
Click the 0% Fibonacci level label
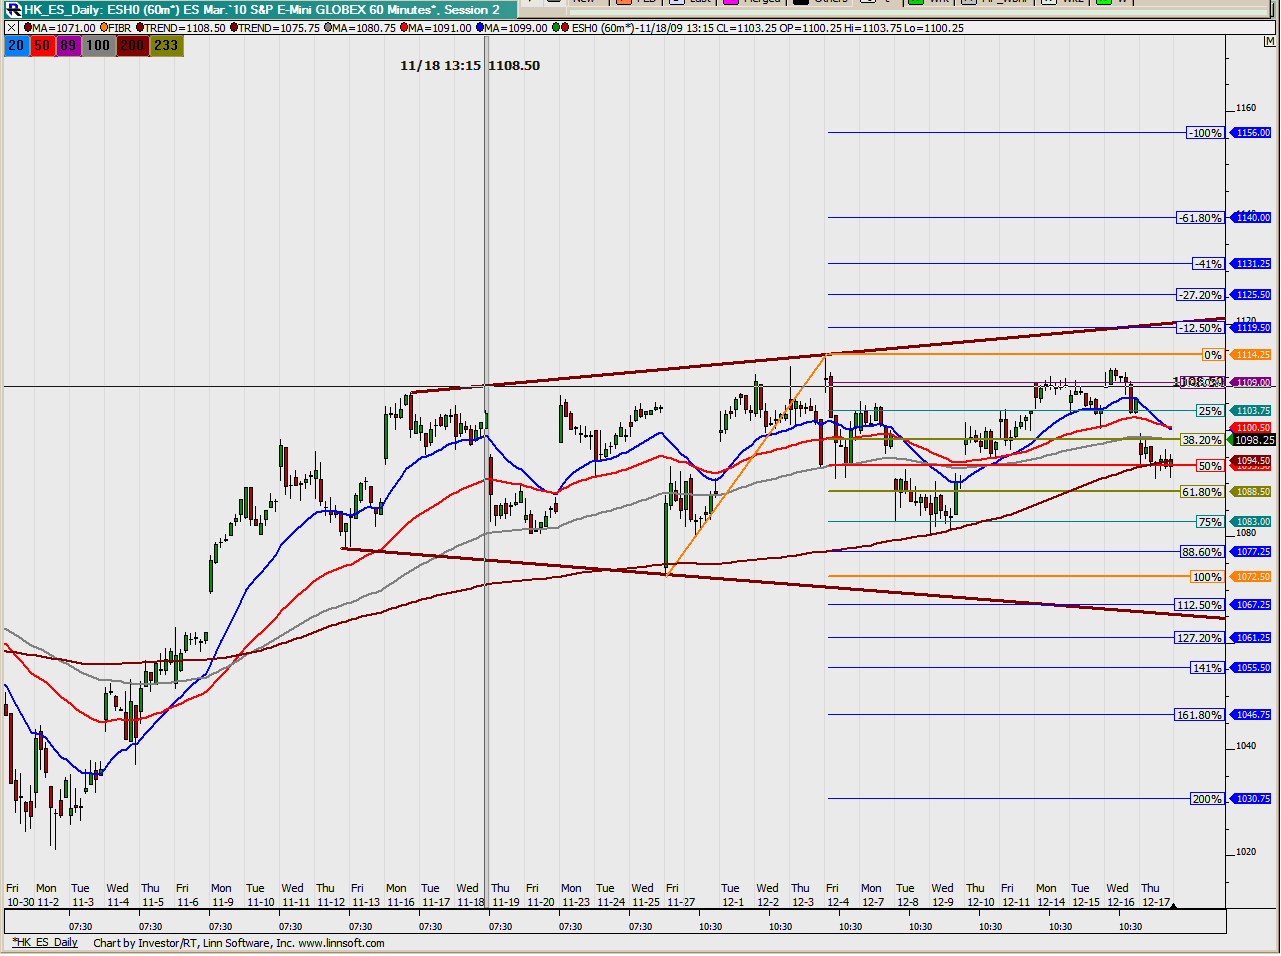[1212, 355]
